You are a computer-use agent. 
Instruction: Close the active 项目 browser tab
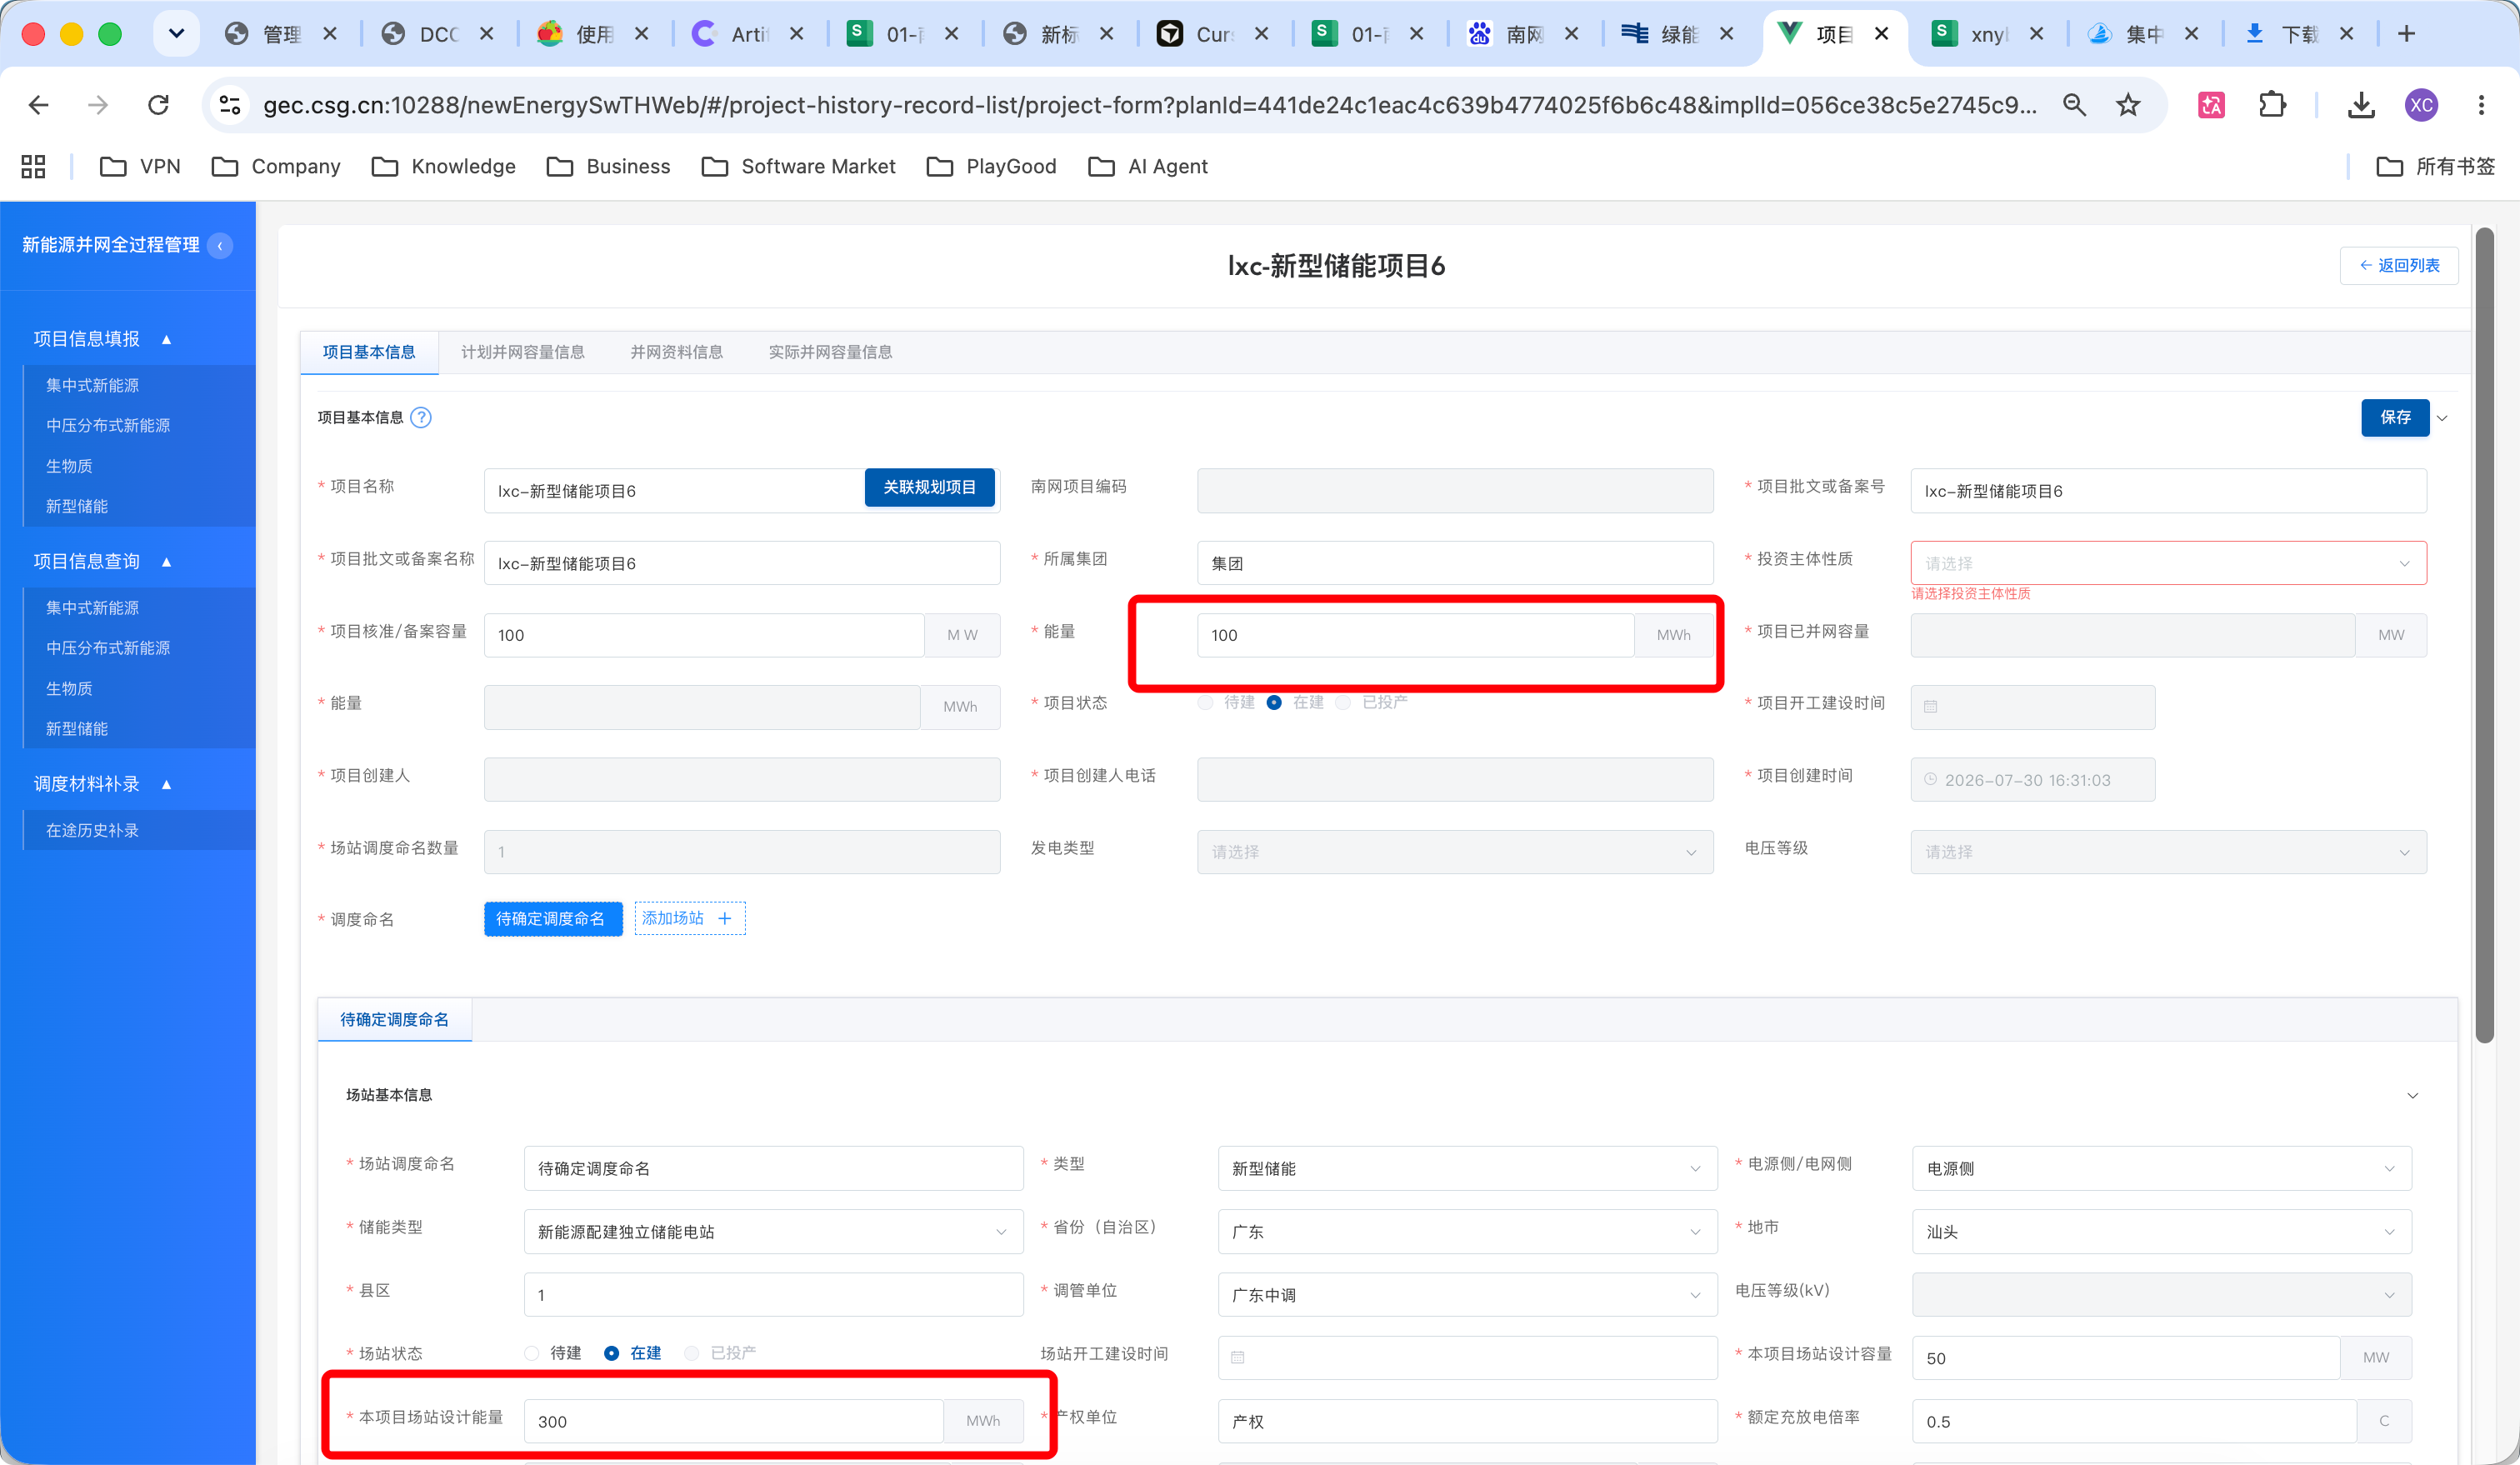pyautogui.click(x=1881, y=34)
